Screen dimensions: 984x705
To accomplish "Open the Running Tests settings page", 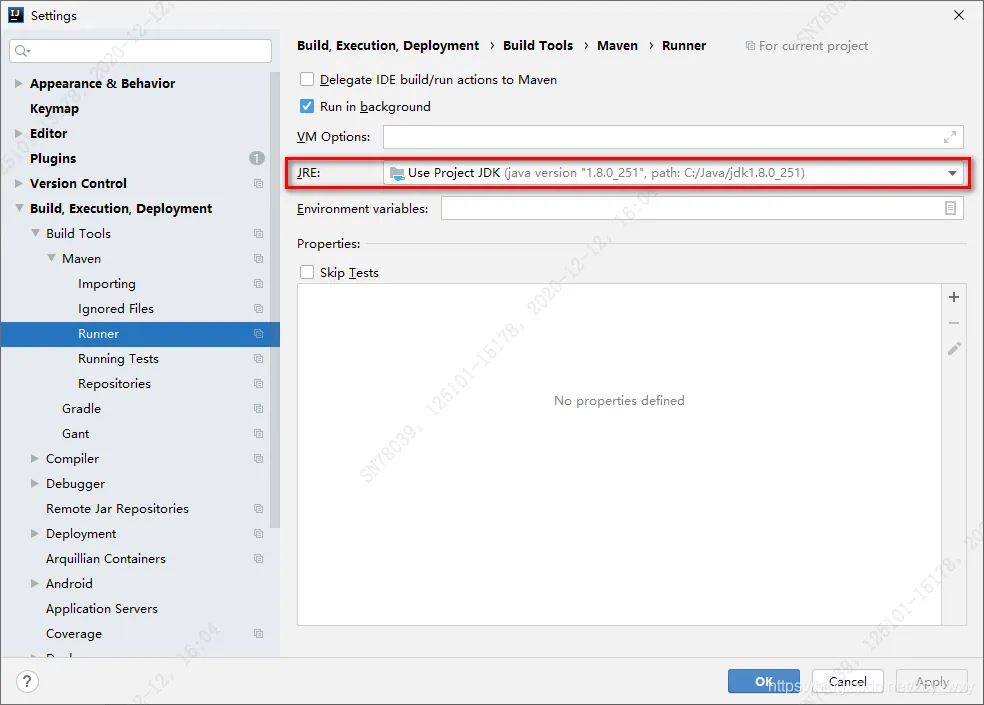I will [x=118, y=358].
